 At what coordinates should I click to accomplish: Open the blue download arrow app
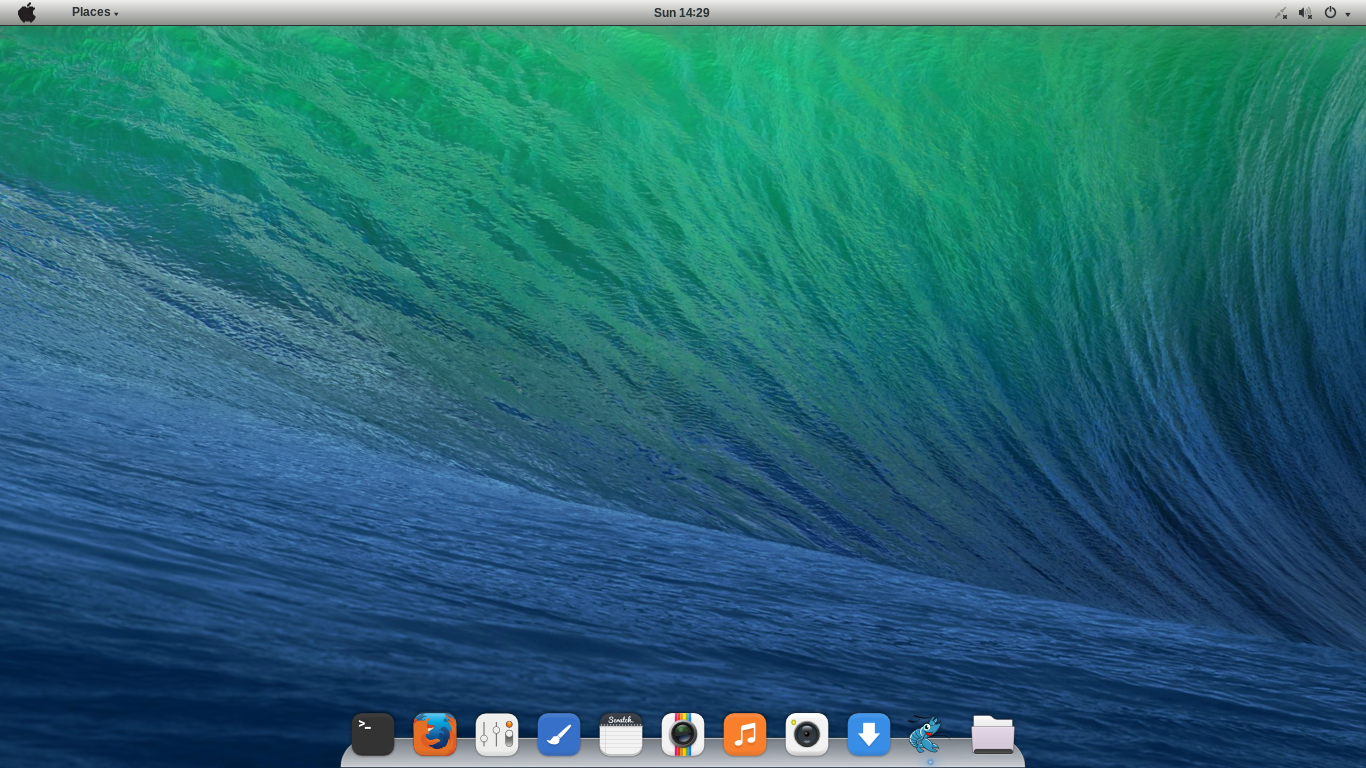tap(869, 734)
